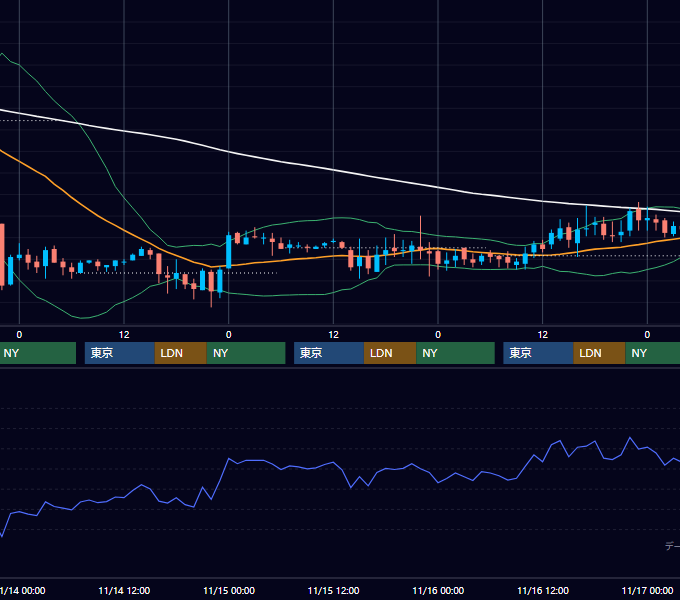680x600 pixels.
Task: Select the LDN session bar on 11/14
Action: (180, 353)
